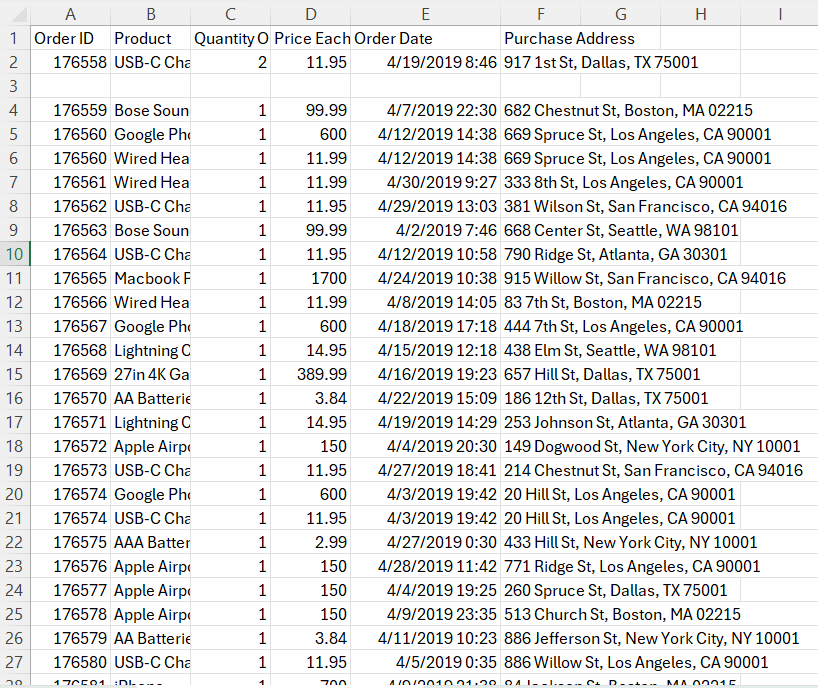Select cell with Order ID 176561
The width and height of the screenshot is (818, 688).
click(x=70, y=182)
